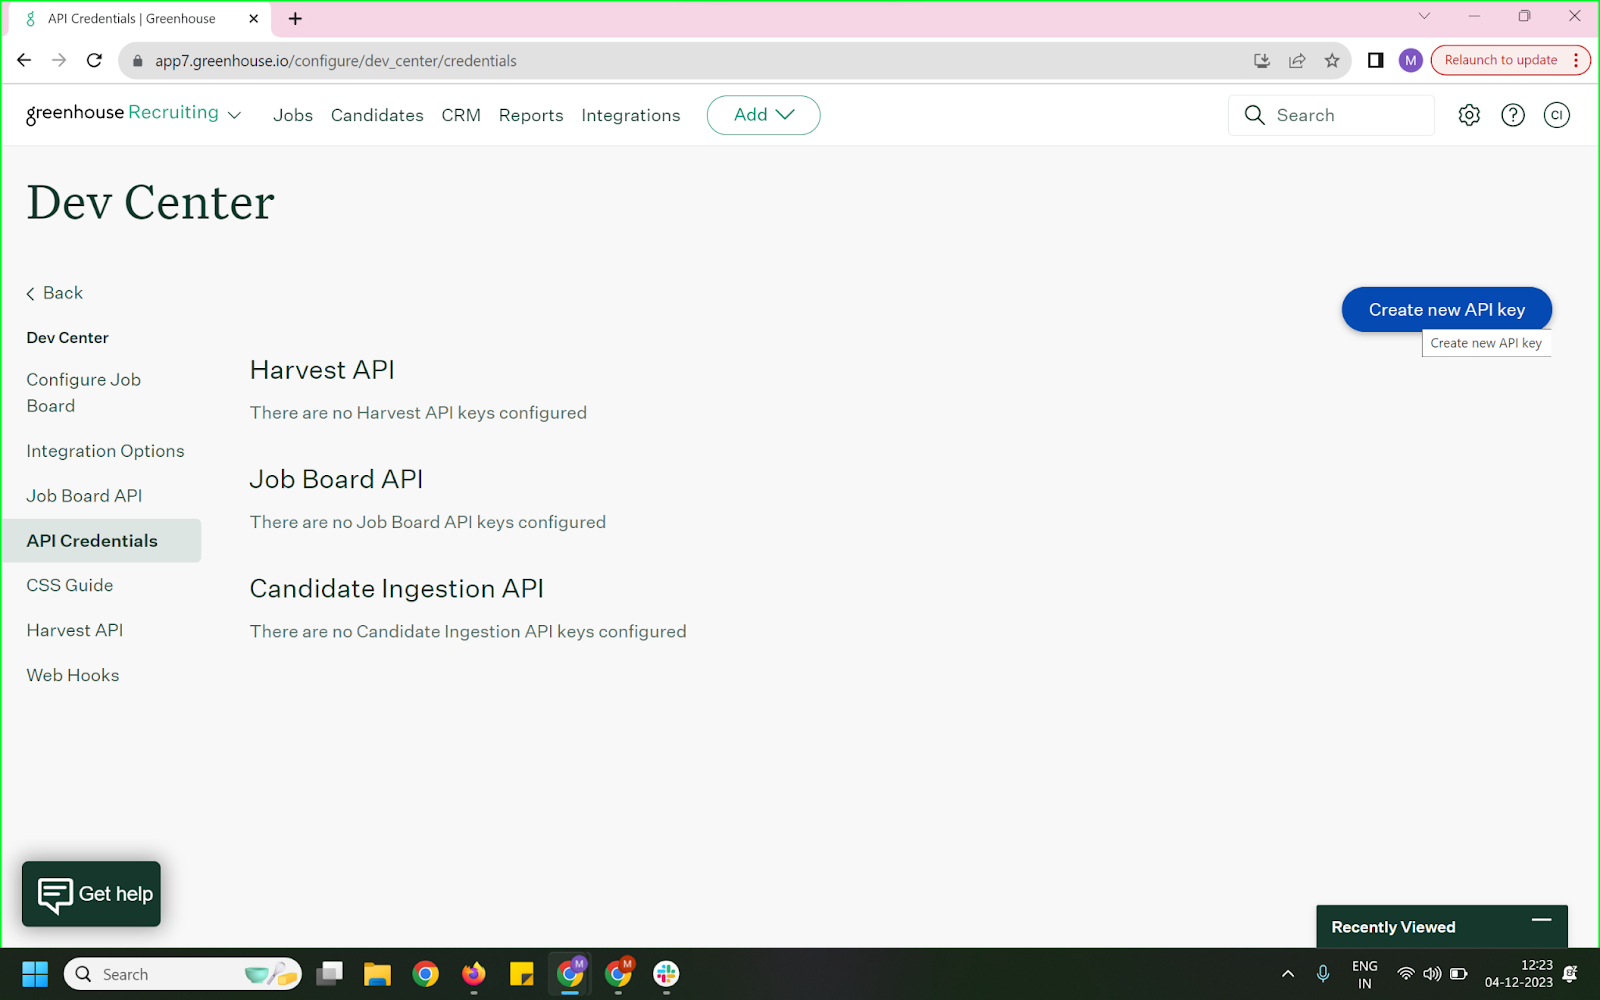View site info via the lock icon
The image size is (1600, 1000).
pyautogui.click(x=138, y=61)
